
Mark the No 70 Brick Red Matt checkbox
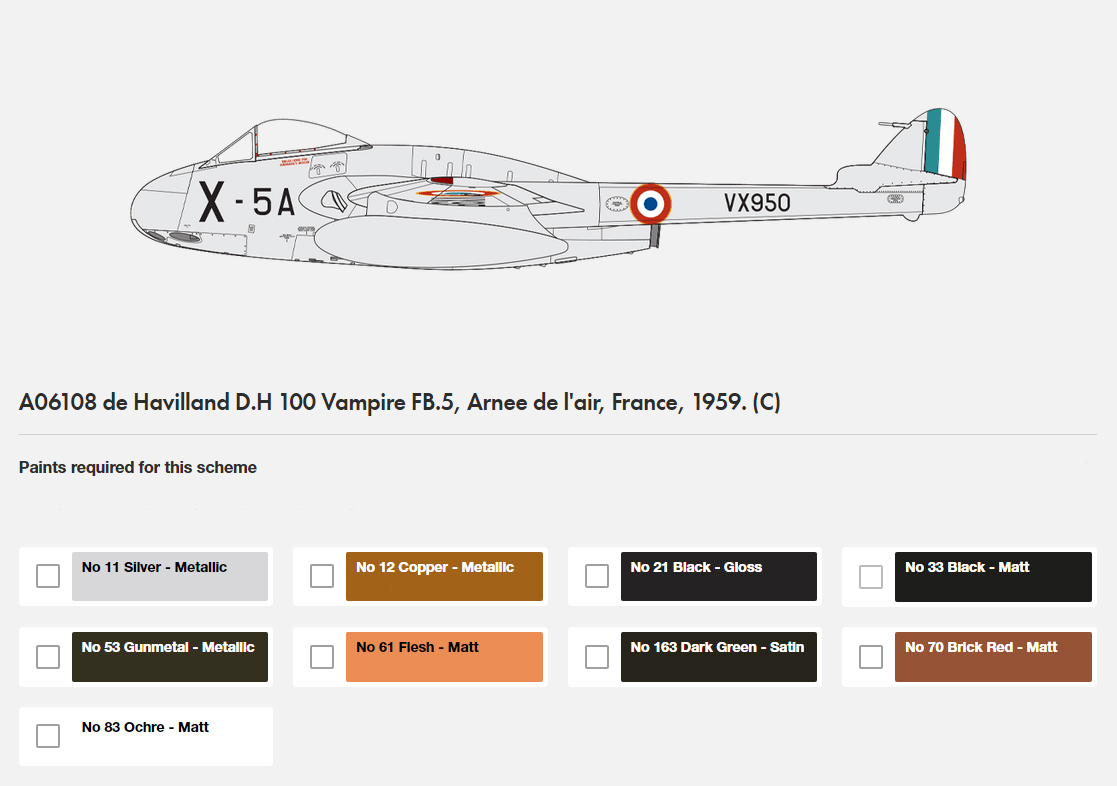coord(871,656)
